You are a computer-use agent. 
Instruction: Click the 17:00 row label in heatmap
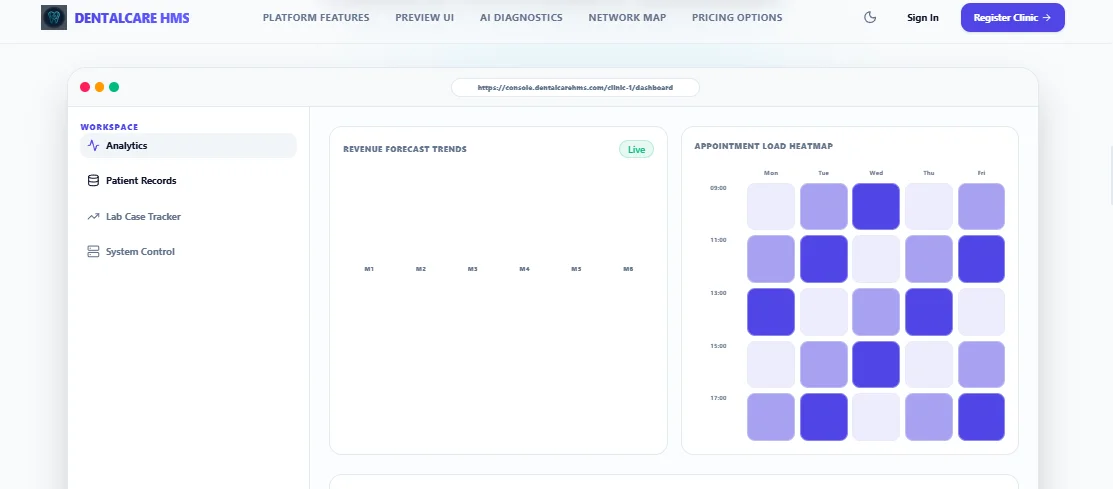[718, 398]
